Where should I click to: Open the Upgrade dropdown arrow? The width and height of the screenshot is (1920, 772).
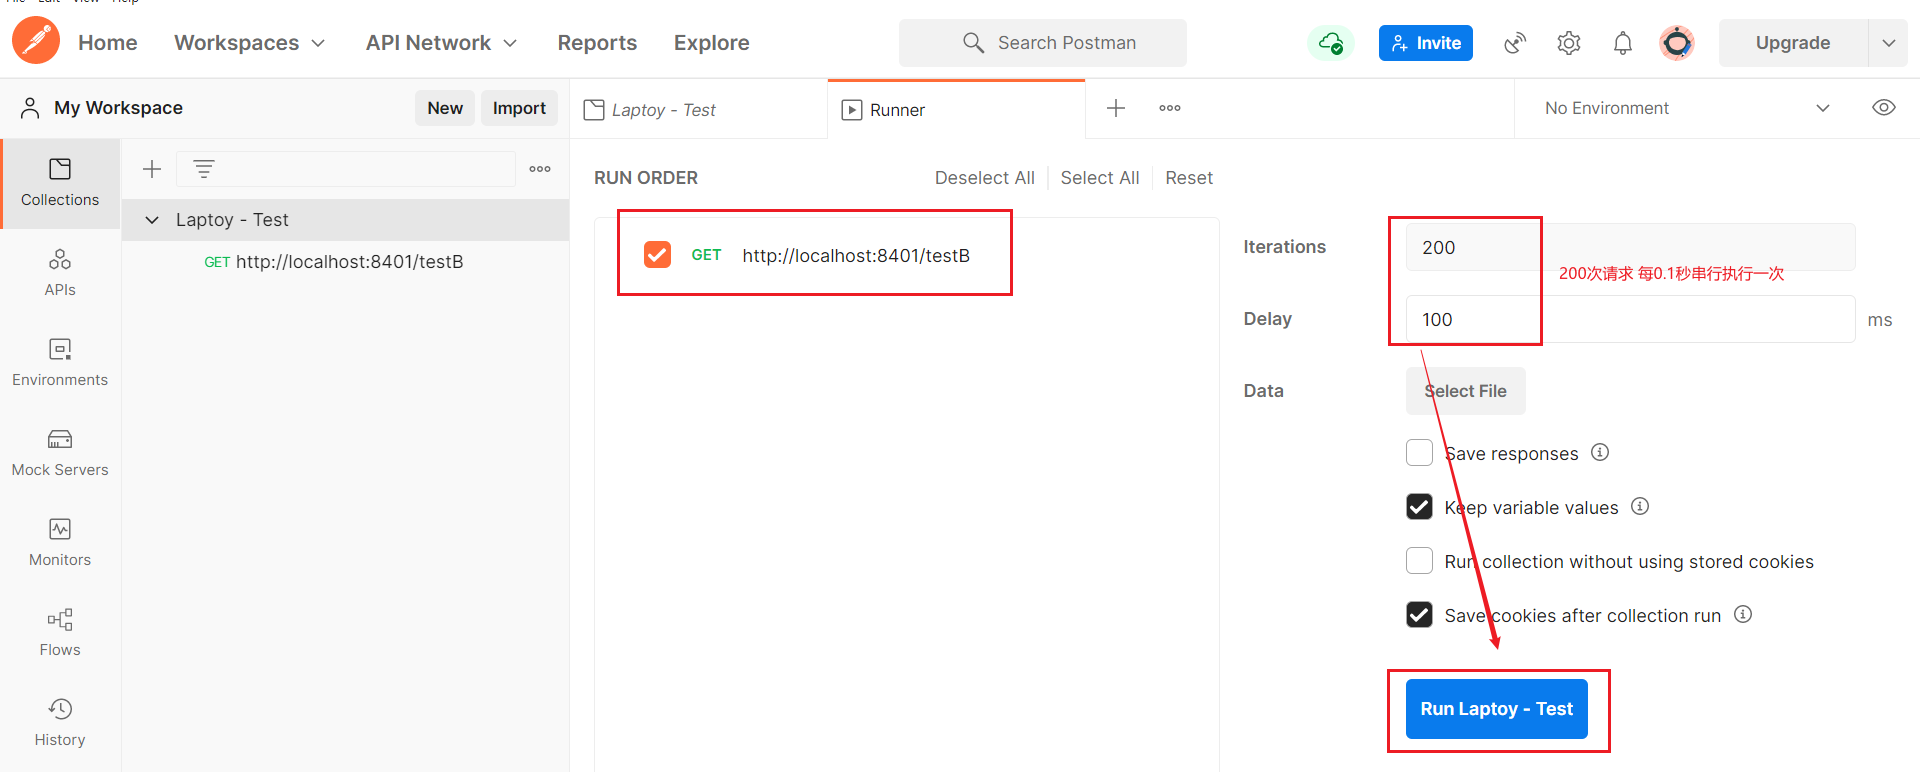1888,43
